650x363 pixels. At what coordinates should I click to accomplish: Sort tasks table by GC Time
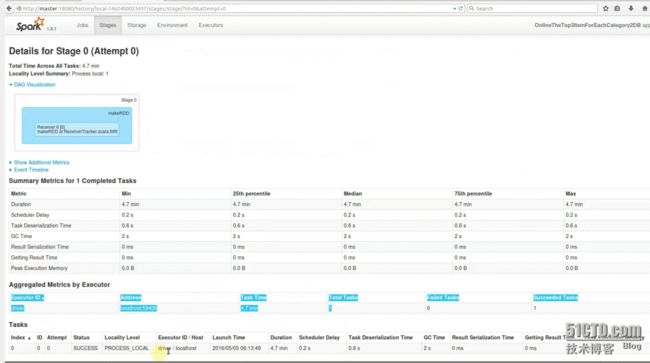click(434, 338)
